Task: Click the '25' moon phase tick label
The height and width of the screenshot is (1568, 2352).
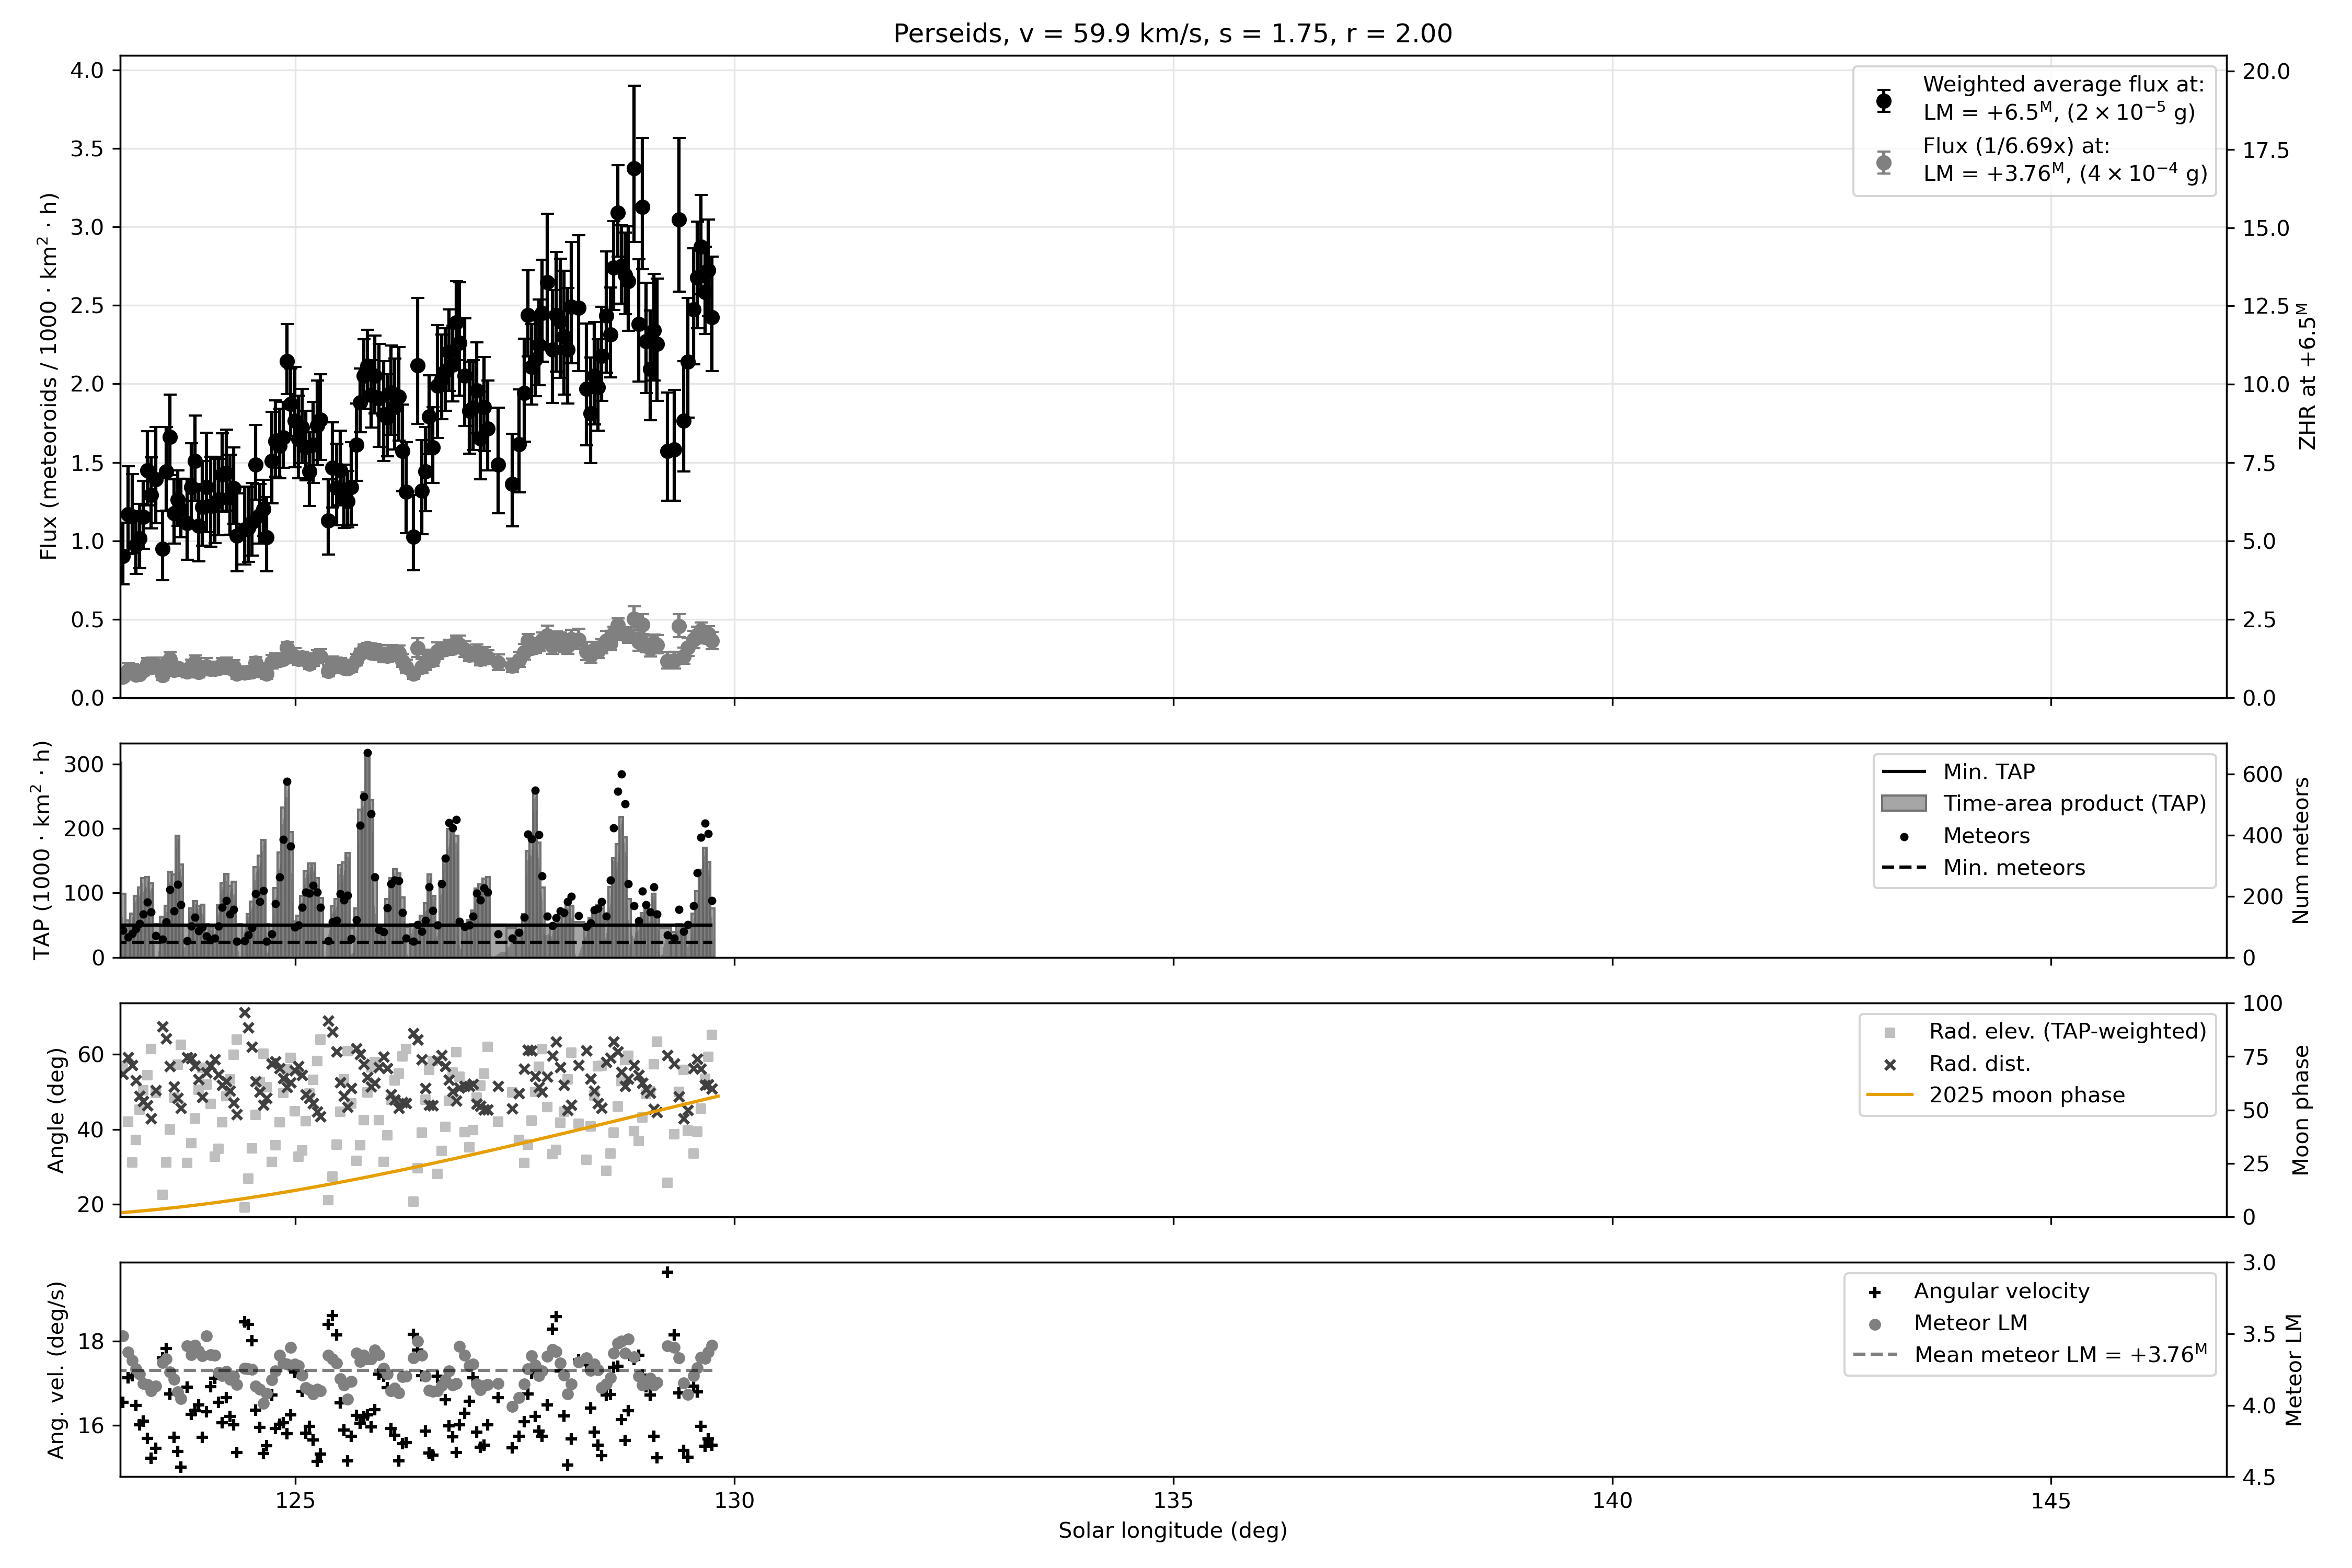Action: tap(2256, 1165)
